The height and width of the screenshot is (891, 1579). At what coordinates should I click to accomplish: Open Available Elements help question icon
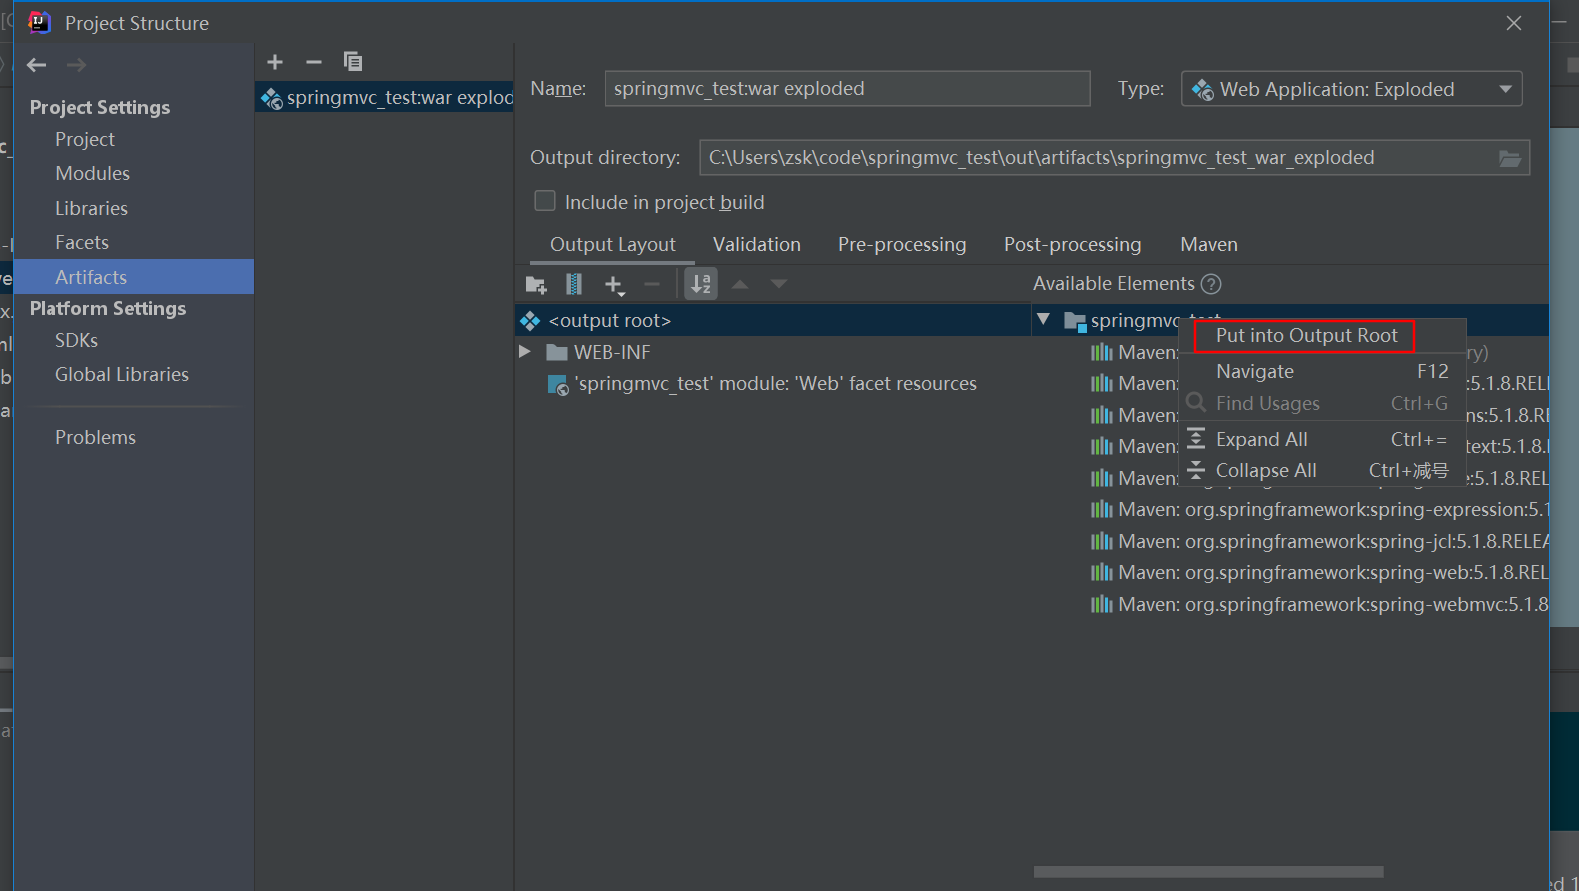click(1211, 284)
